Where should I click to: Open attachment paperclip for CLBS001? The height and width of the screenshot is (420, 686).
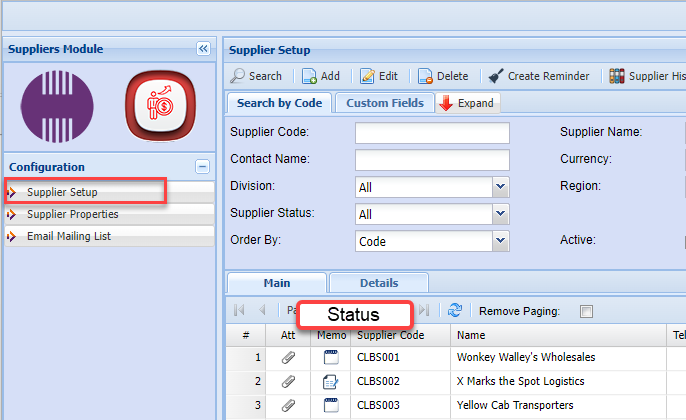(288, 356)
